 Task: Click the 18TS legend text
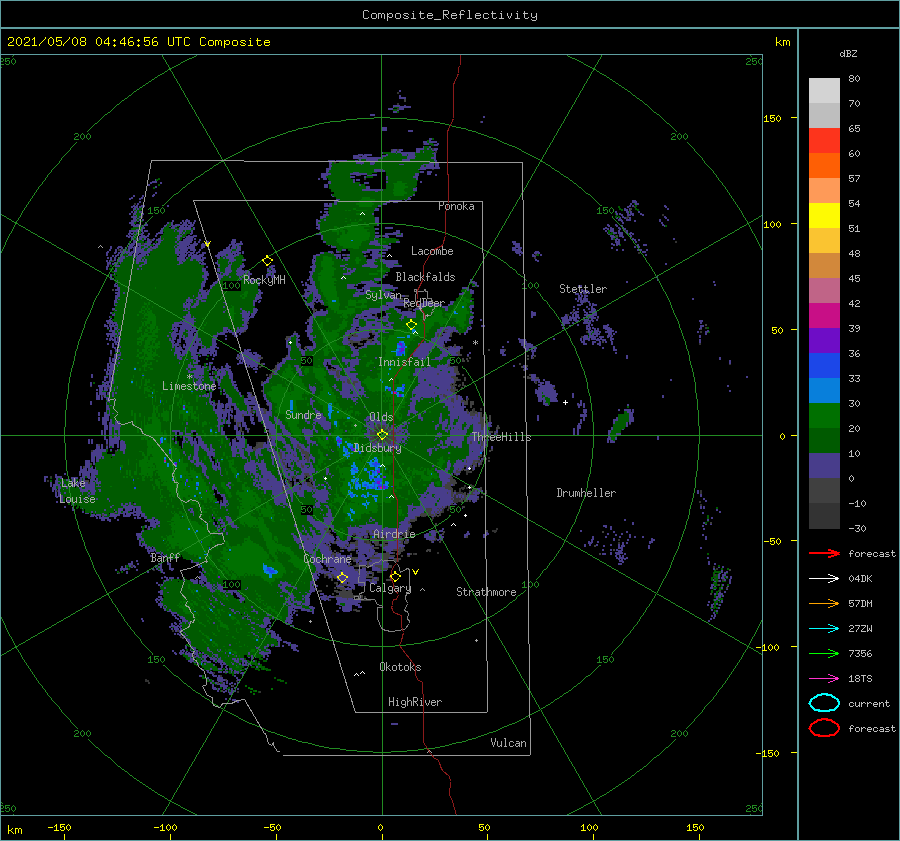(x=860, y=679)
